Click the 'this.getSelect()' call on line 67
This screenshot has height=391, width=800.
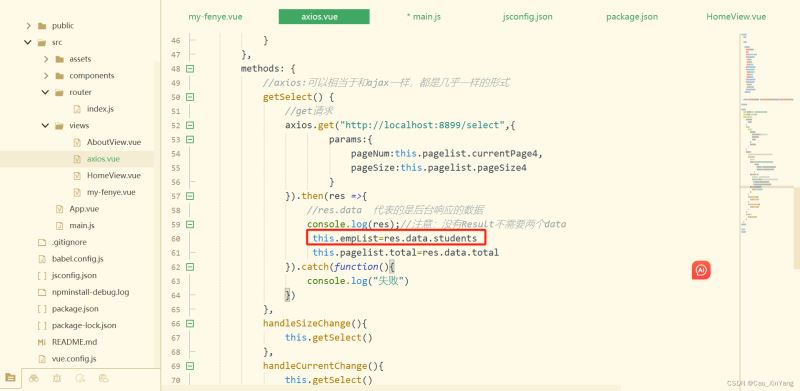(x=329, y=337)
